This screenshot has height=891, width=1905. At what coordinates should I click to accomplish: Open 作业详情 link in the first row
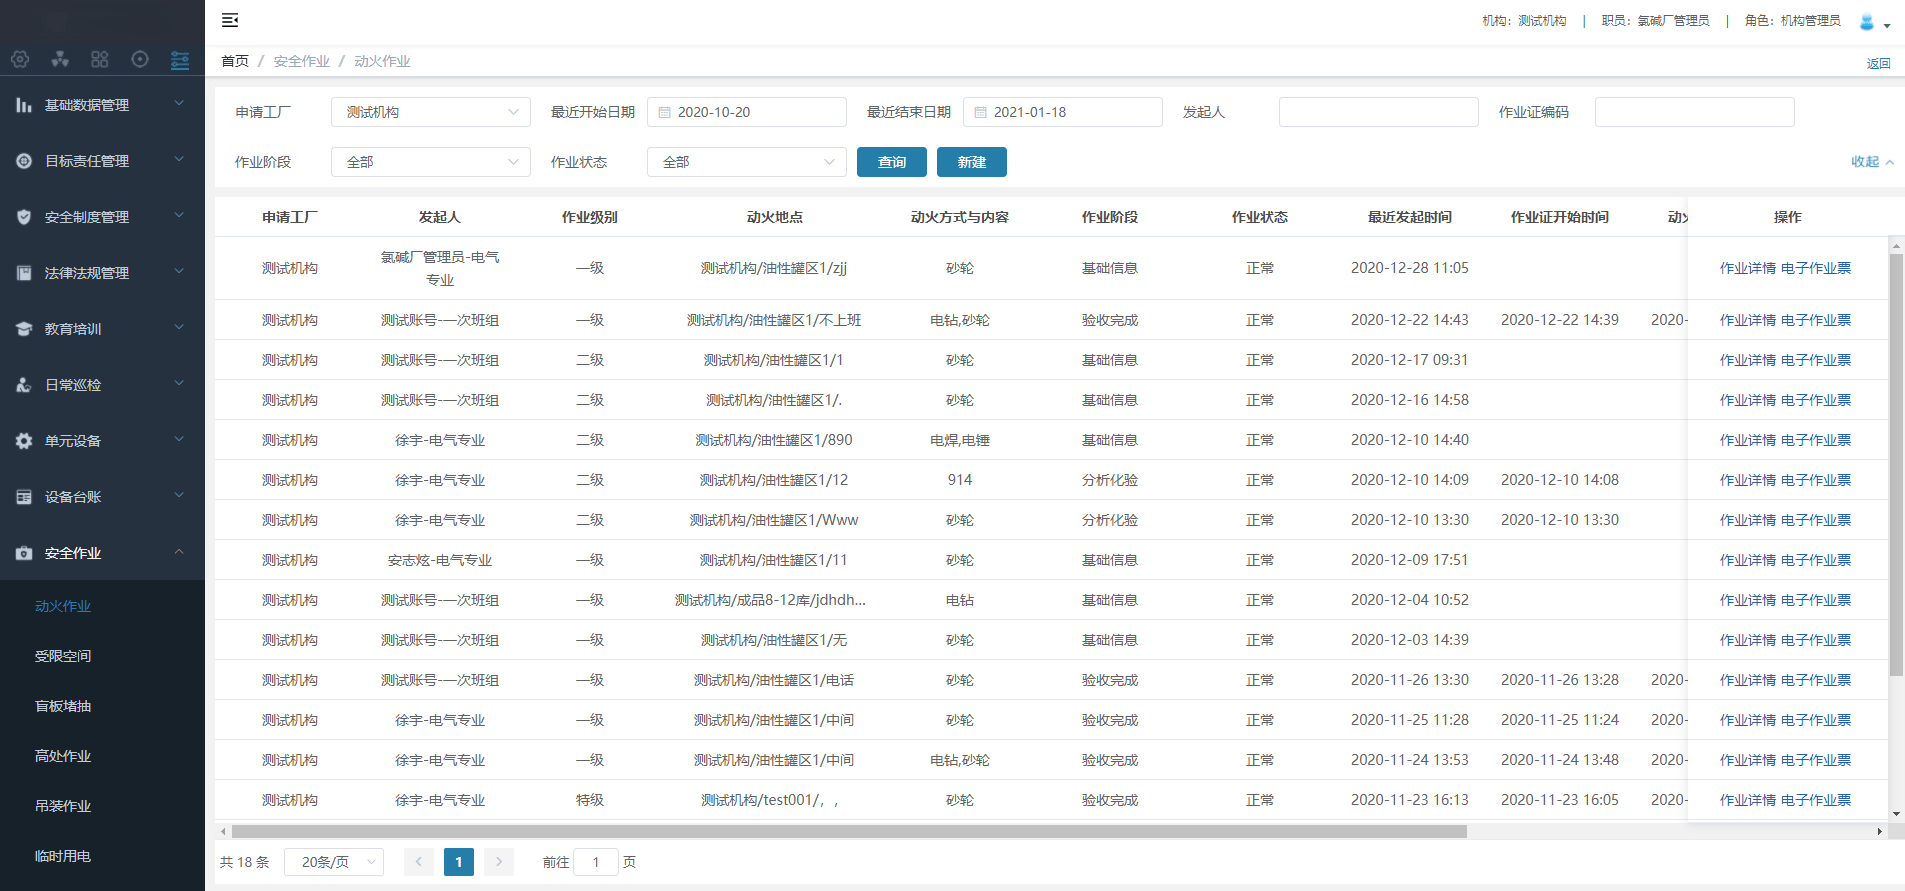1747,268
